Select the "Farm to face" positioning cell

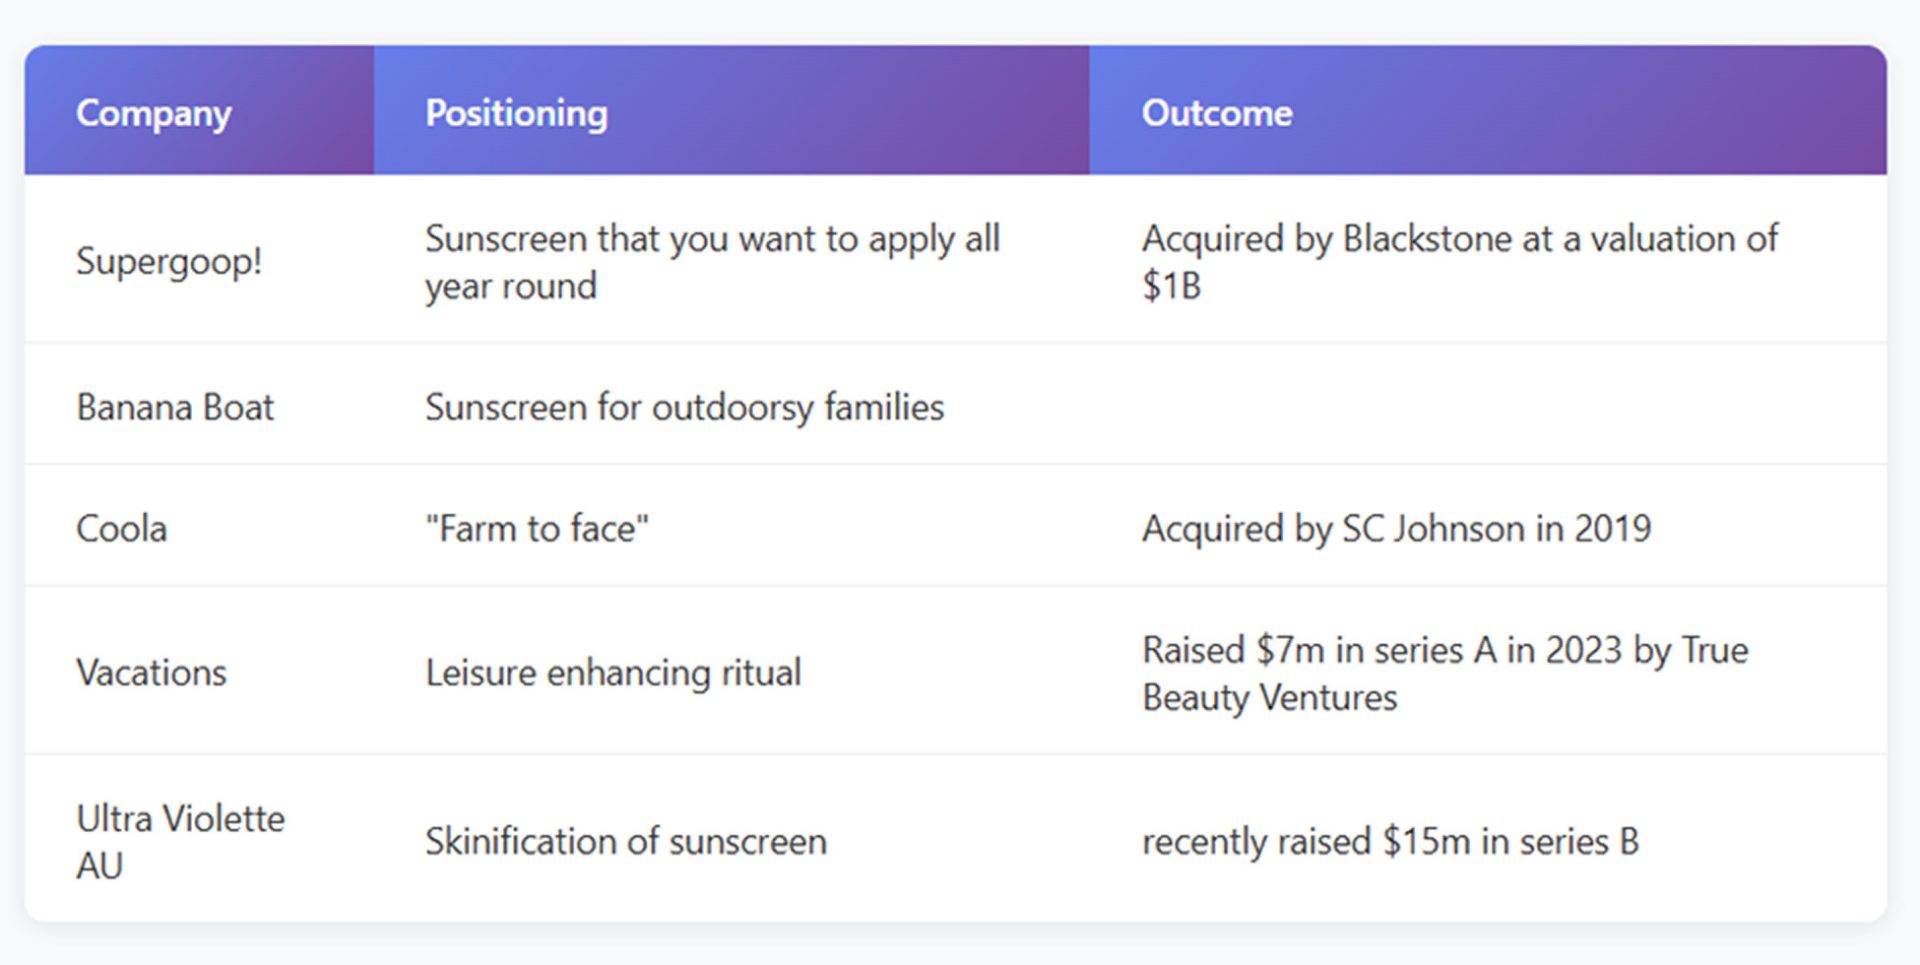[x=537, y=529]
